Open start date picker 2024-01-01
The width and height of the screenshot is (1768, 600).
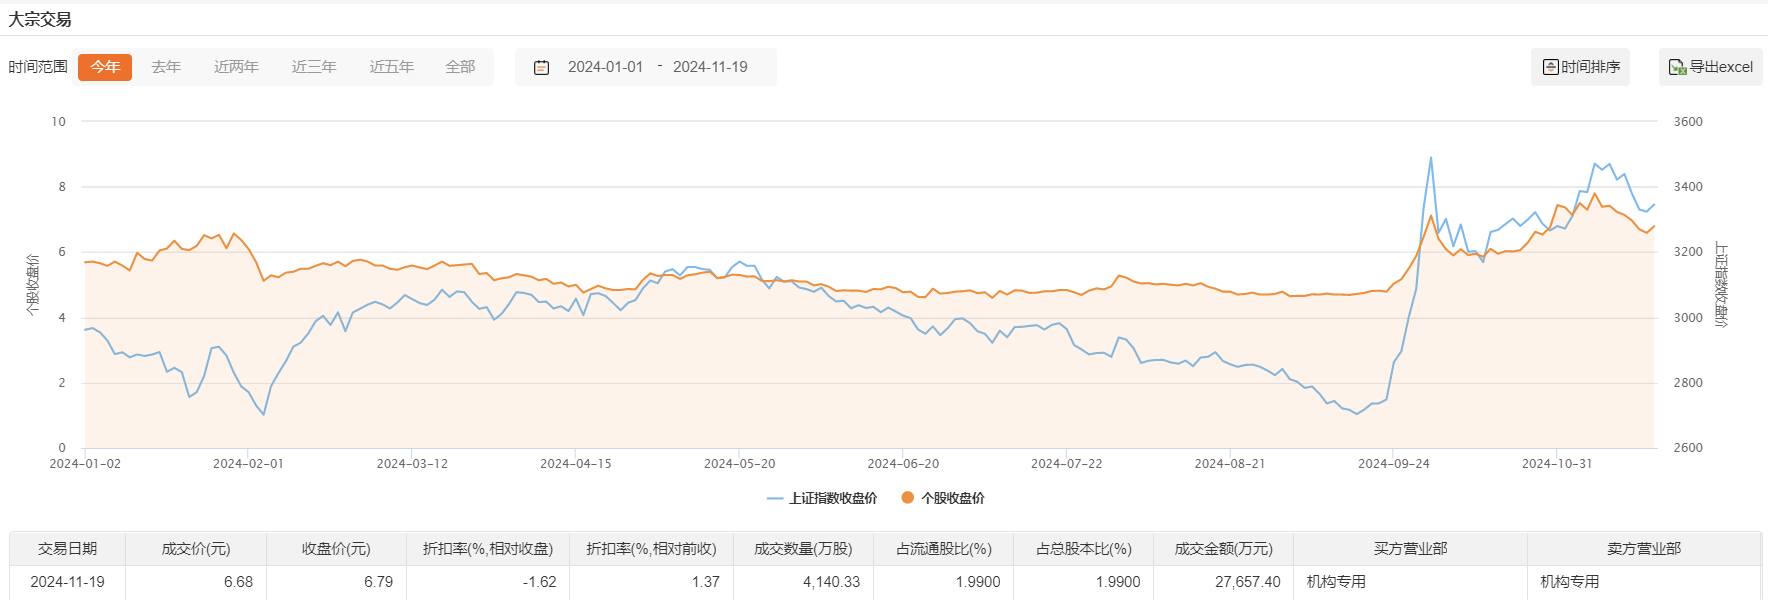[x=605, y=67]
